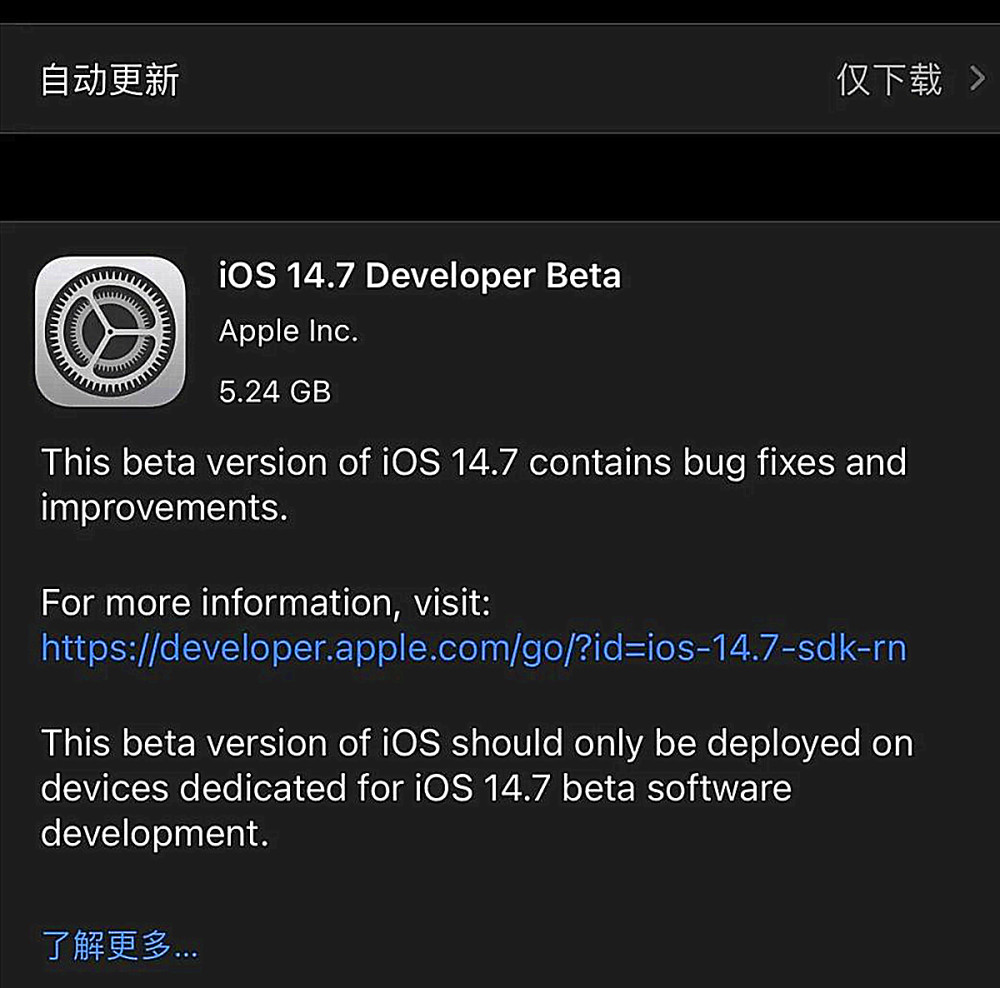This screenshot has height=988, width=1000.
Task: Tap the Apple Inc. publisher label
Action: pos(288,332)
